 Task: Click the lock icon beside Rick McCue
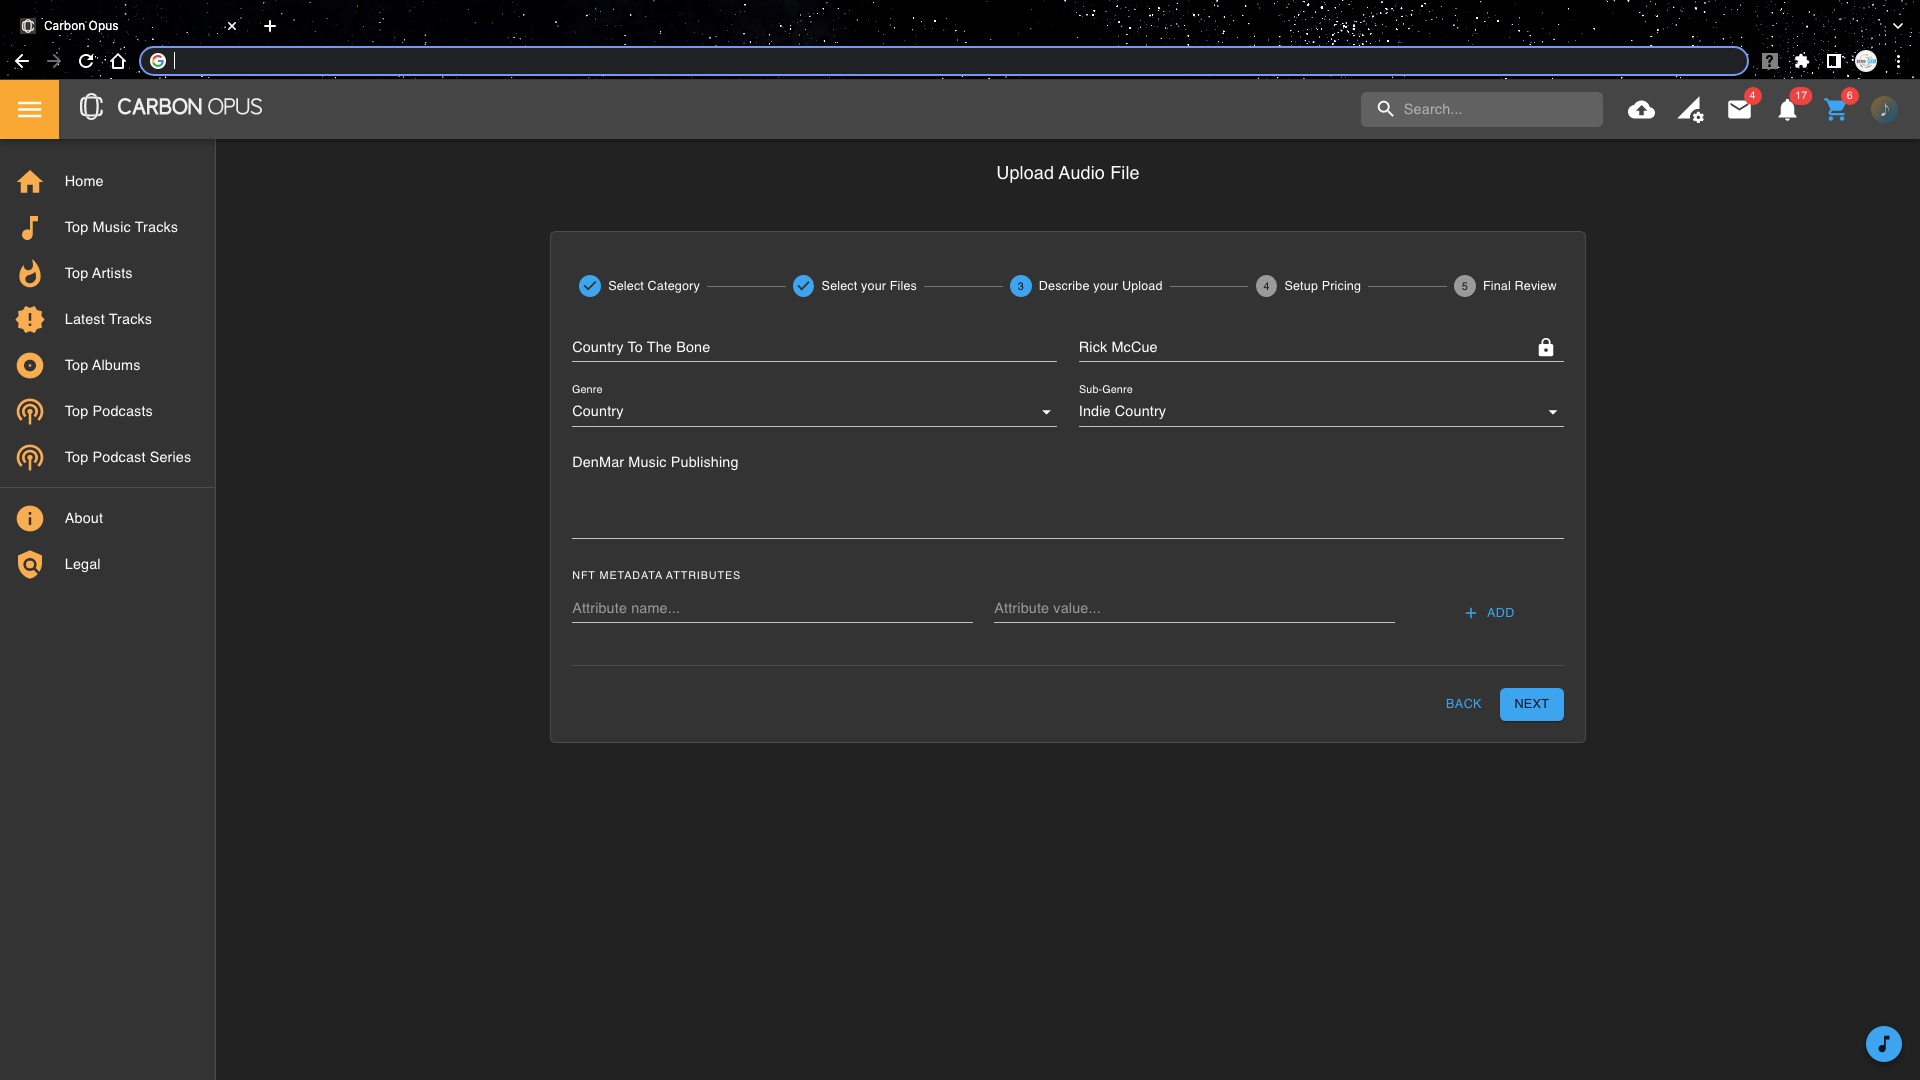1545,347
